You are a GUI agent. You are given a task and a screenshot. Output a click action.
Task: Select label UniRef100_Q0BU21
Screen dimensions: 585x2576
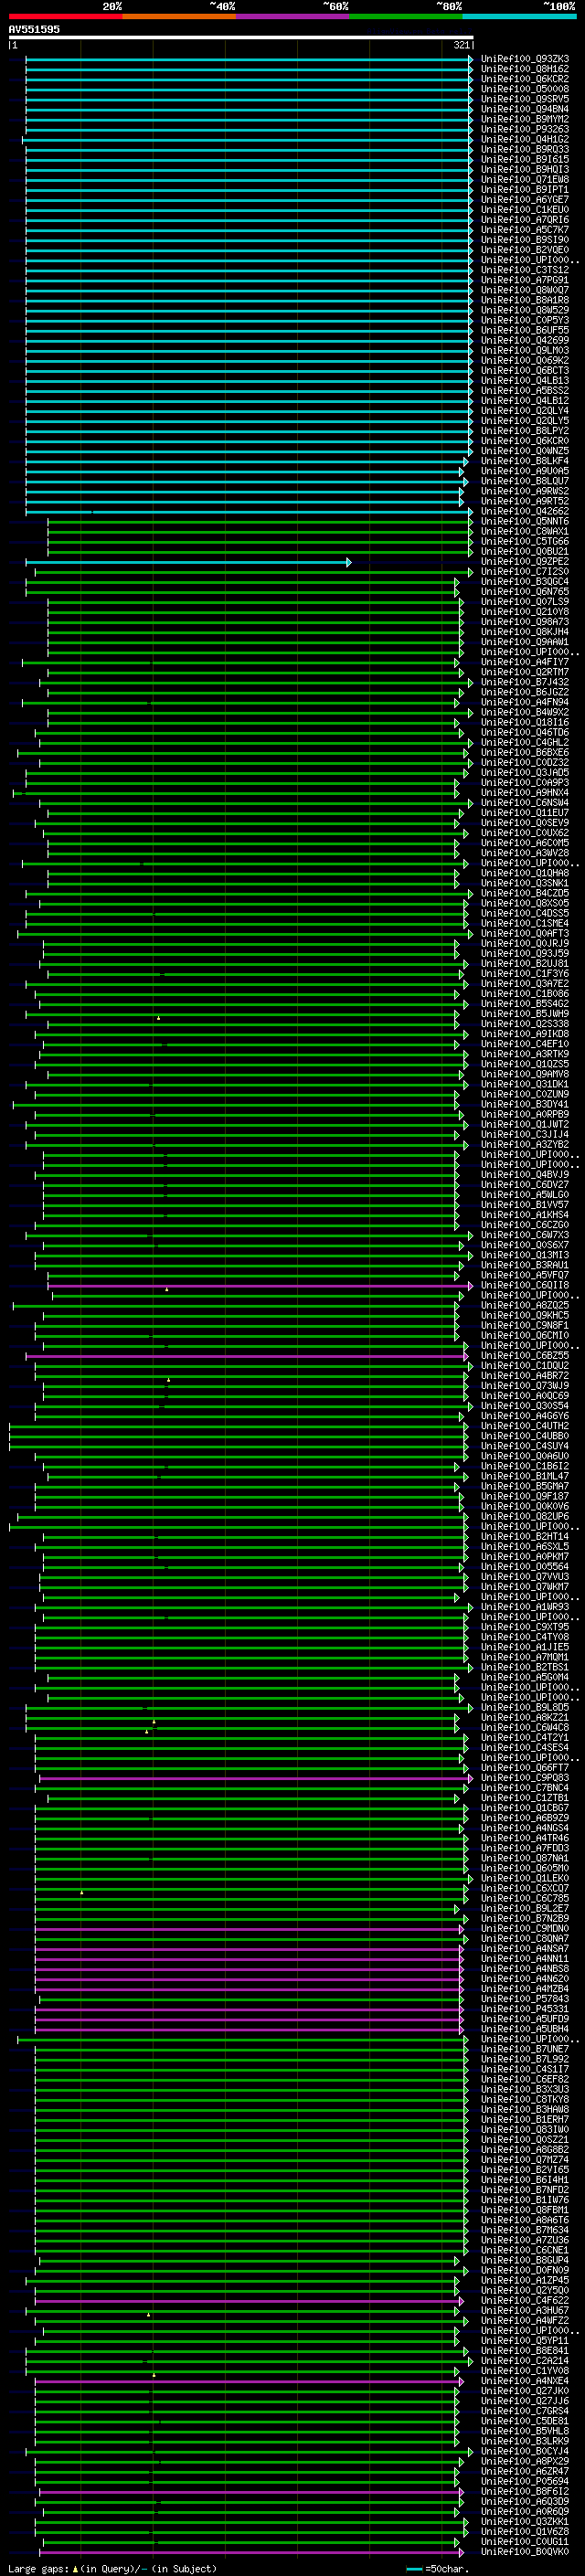click(525, 551)
